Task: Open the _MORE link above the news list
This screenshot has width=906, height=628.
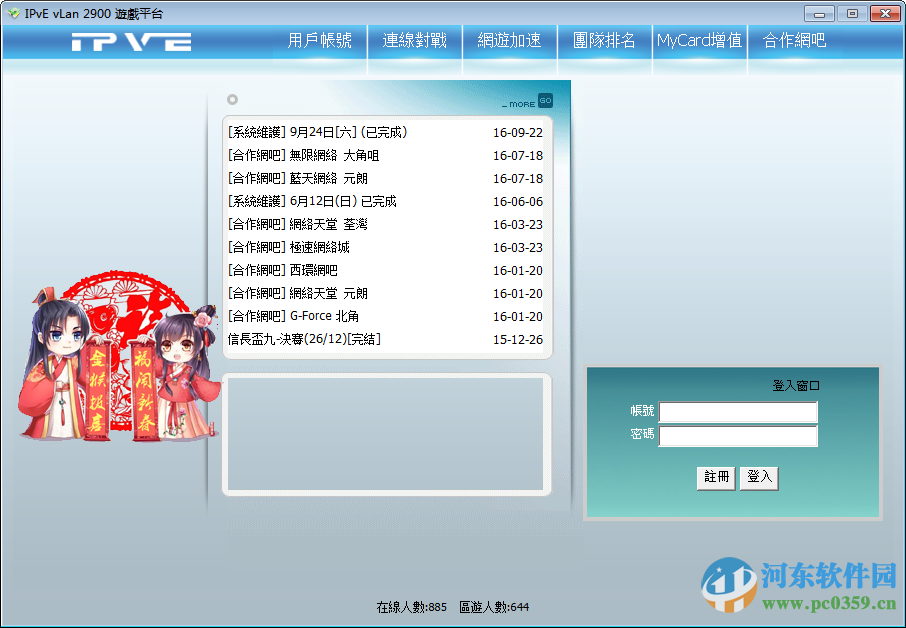Action: [523, 100]
